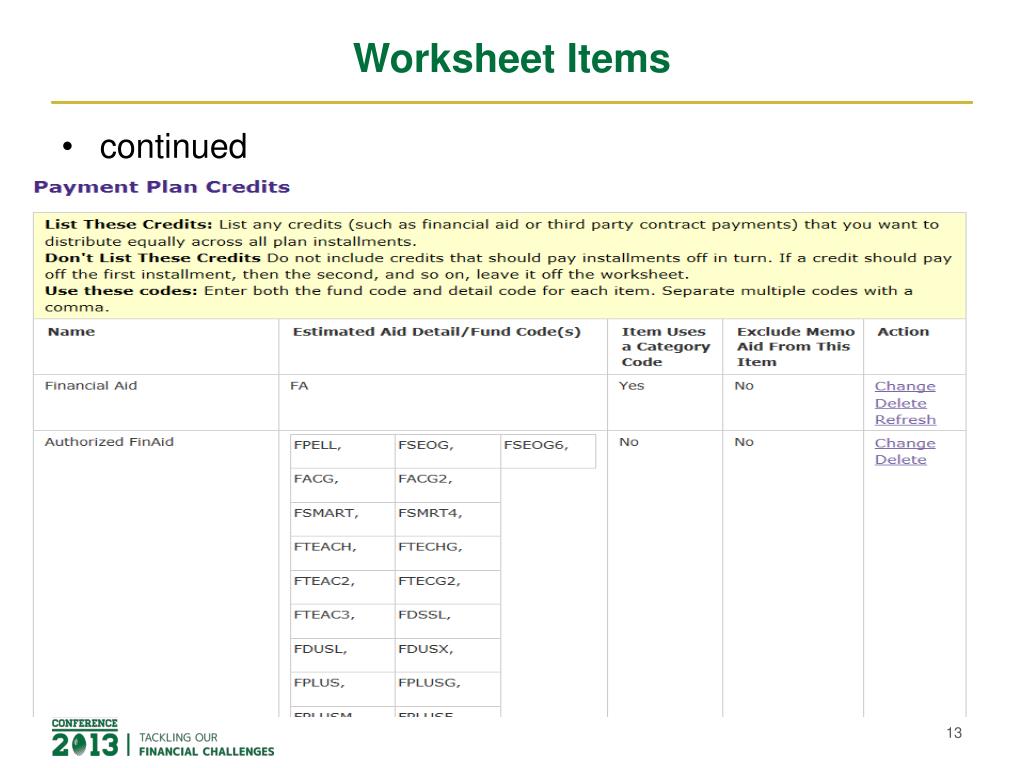
Task: Click the Payment Plan Credits heading
Action: [162, 187]
